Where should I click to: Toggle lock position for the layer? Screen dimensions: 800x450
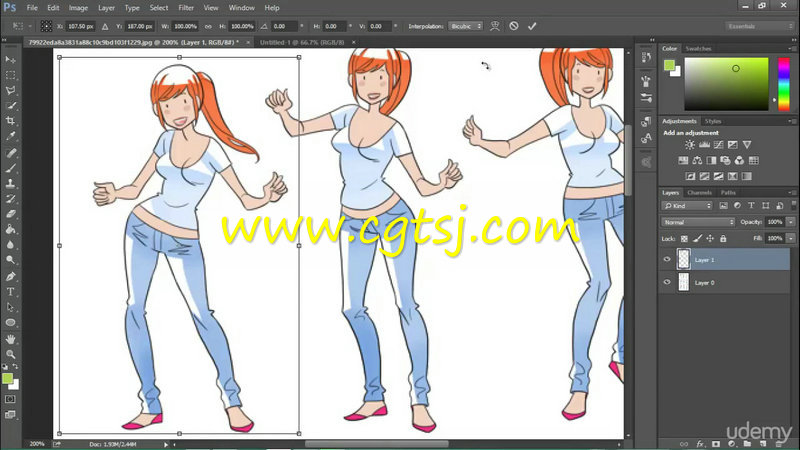point(710,238)
